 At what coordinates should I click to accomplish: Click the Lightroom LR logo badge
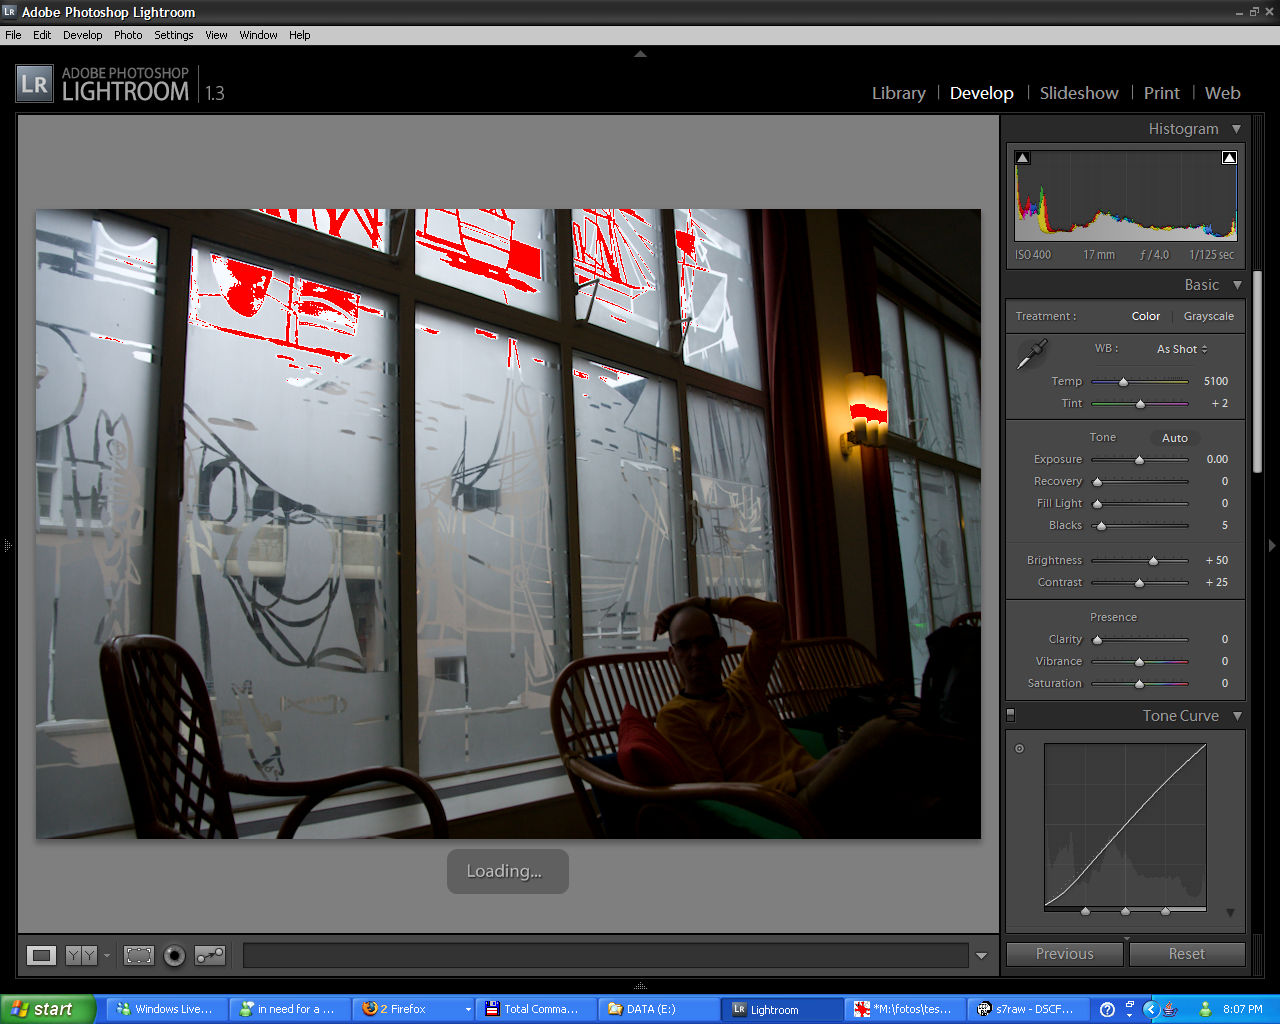click(x=34, y=84)
